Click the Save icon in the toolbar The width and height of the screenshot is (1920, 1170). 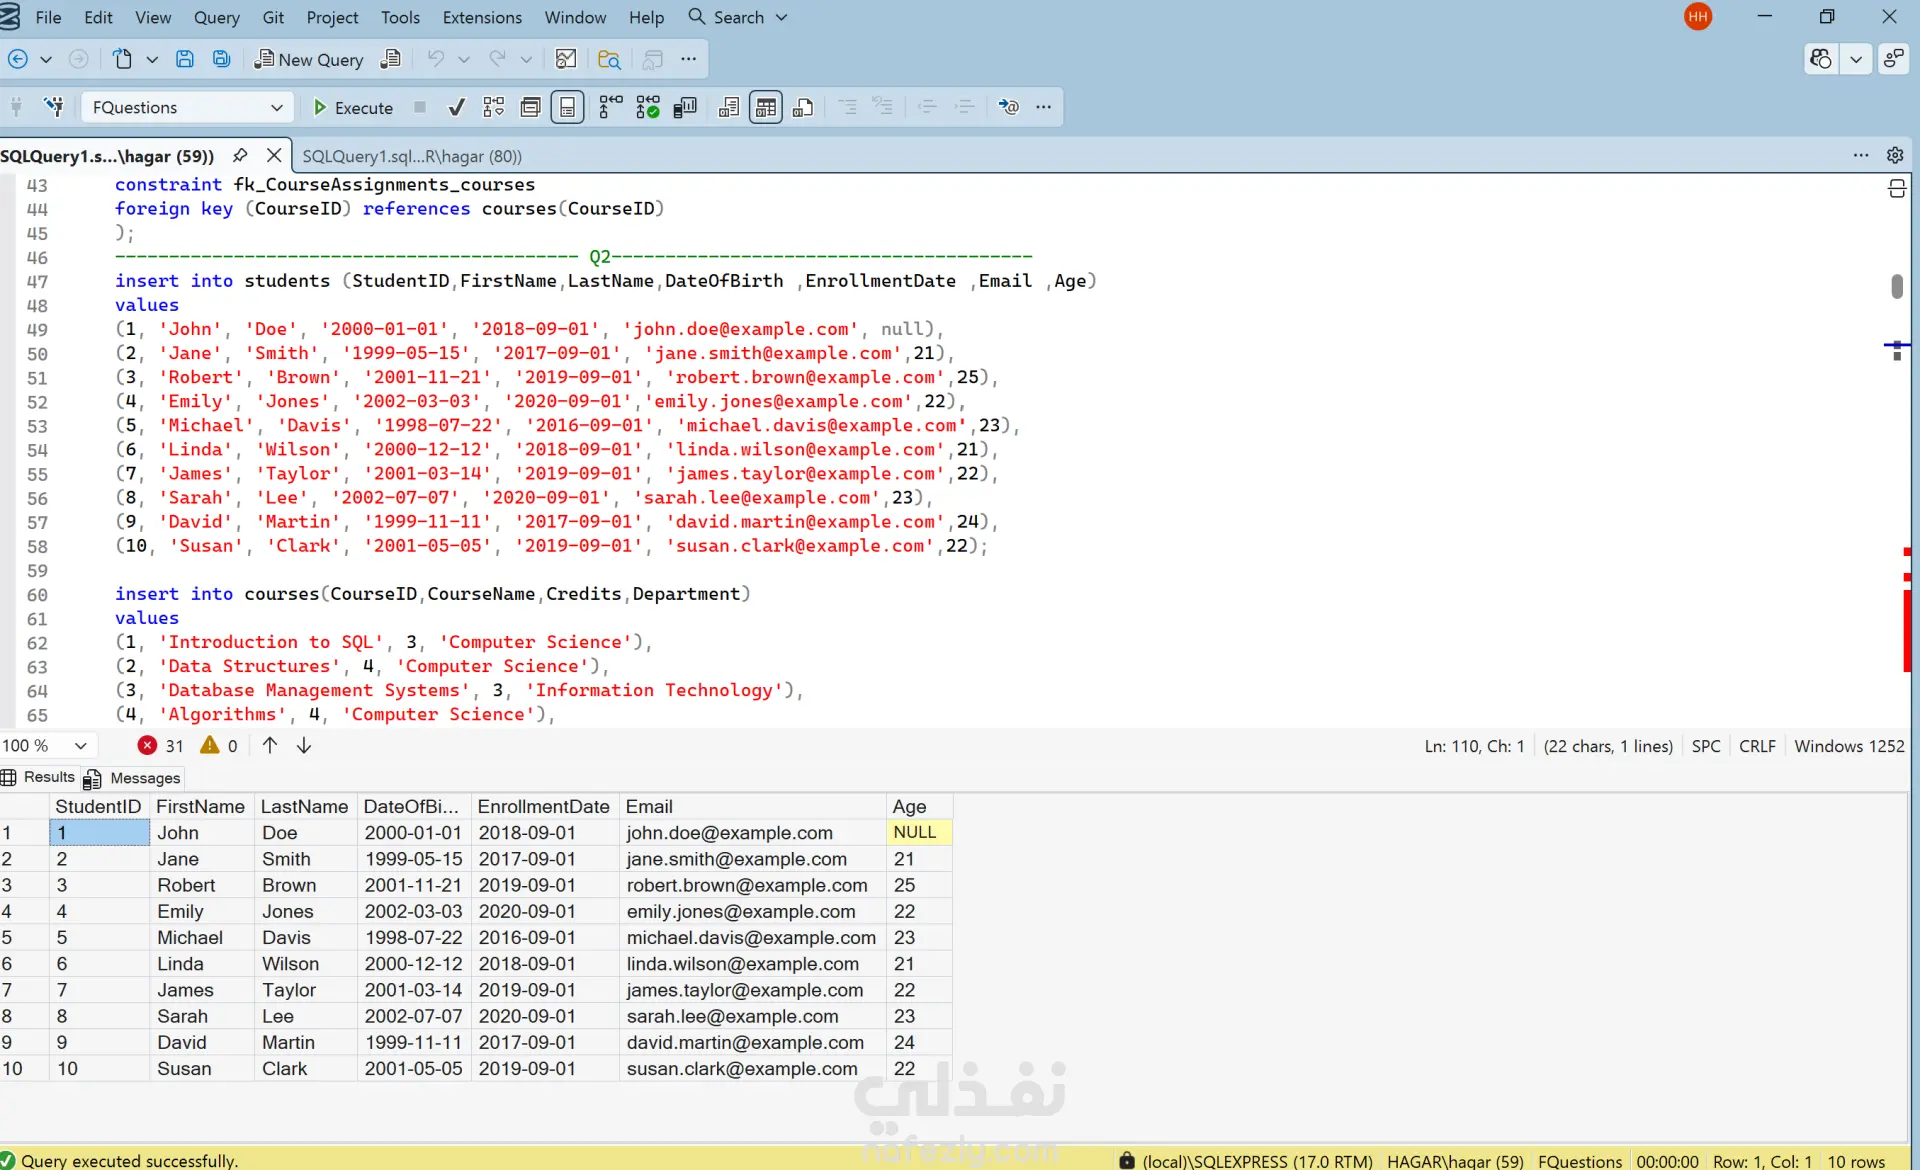click(185, 59)
